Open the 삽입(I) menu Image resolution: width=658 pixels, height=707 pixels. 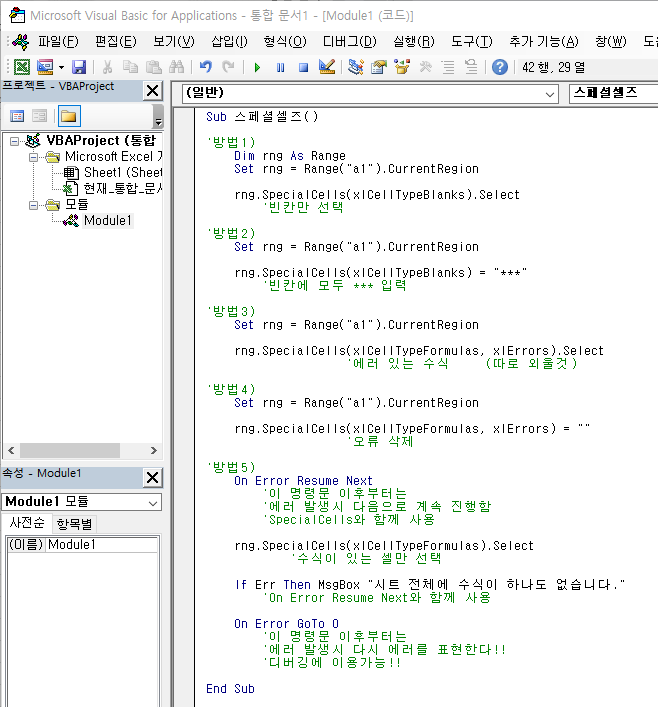(229, 41)
